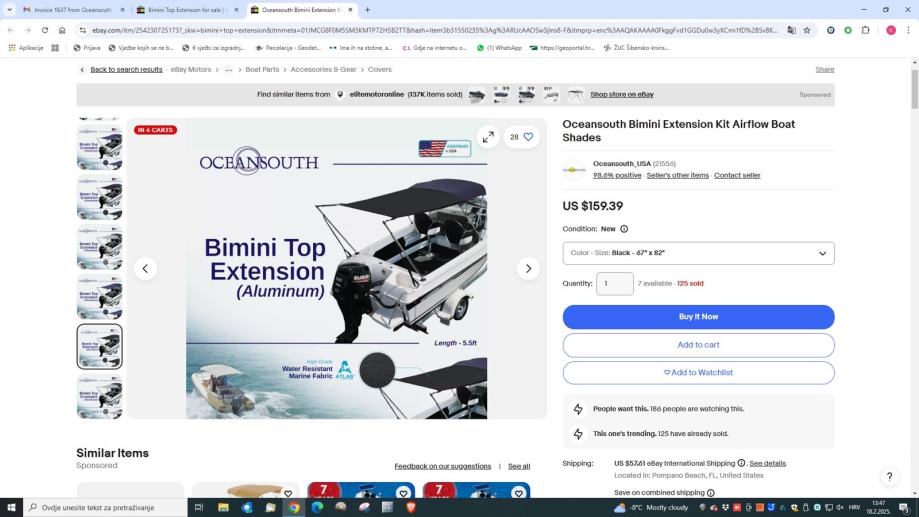Screen dimensions: 919x517
Task: Expand the Color - Size dropdown
Action: tap(698, 253)
